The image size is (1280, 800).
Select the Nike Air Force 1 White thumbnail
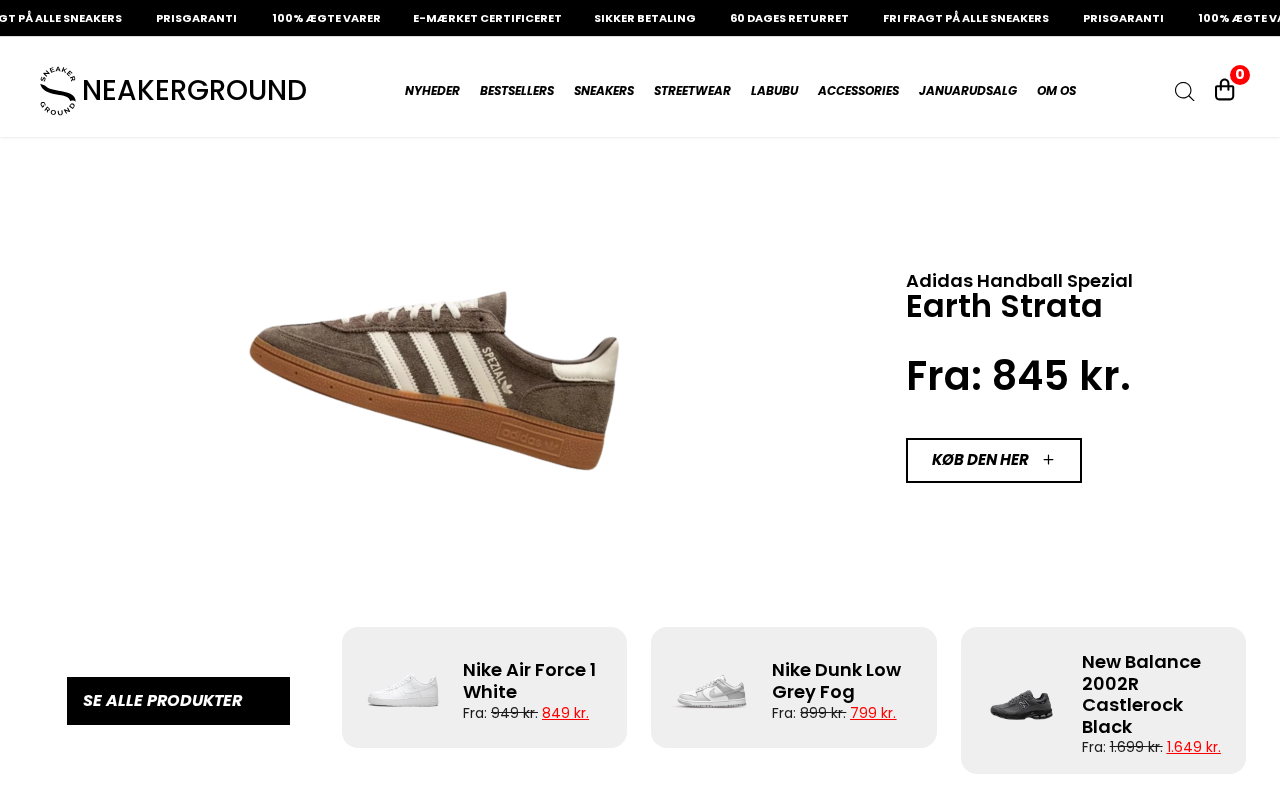(403, 690)
